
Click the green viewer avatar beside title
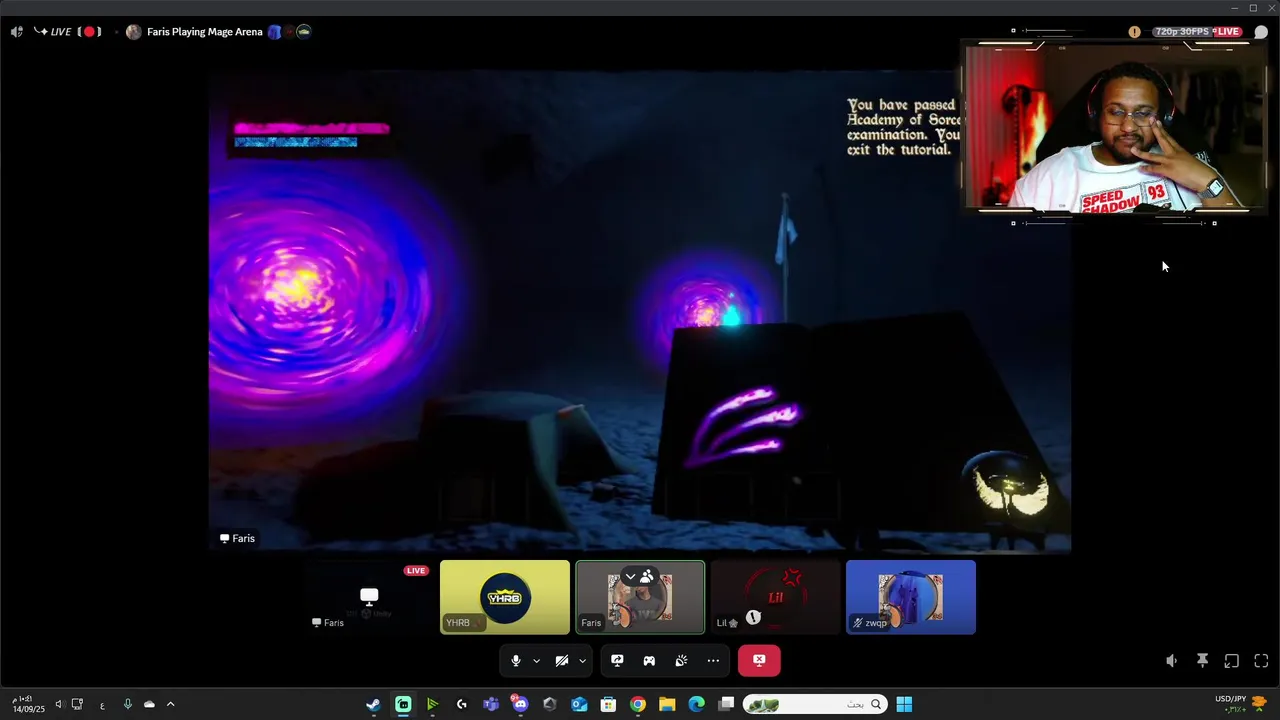coord(303,32)
